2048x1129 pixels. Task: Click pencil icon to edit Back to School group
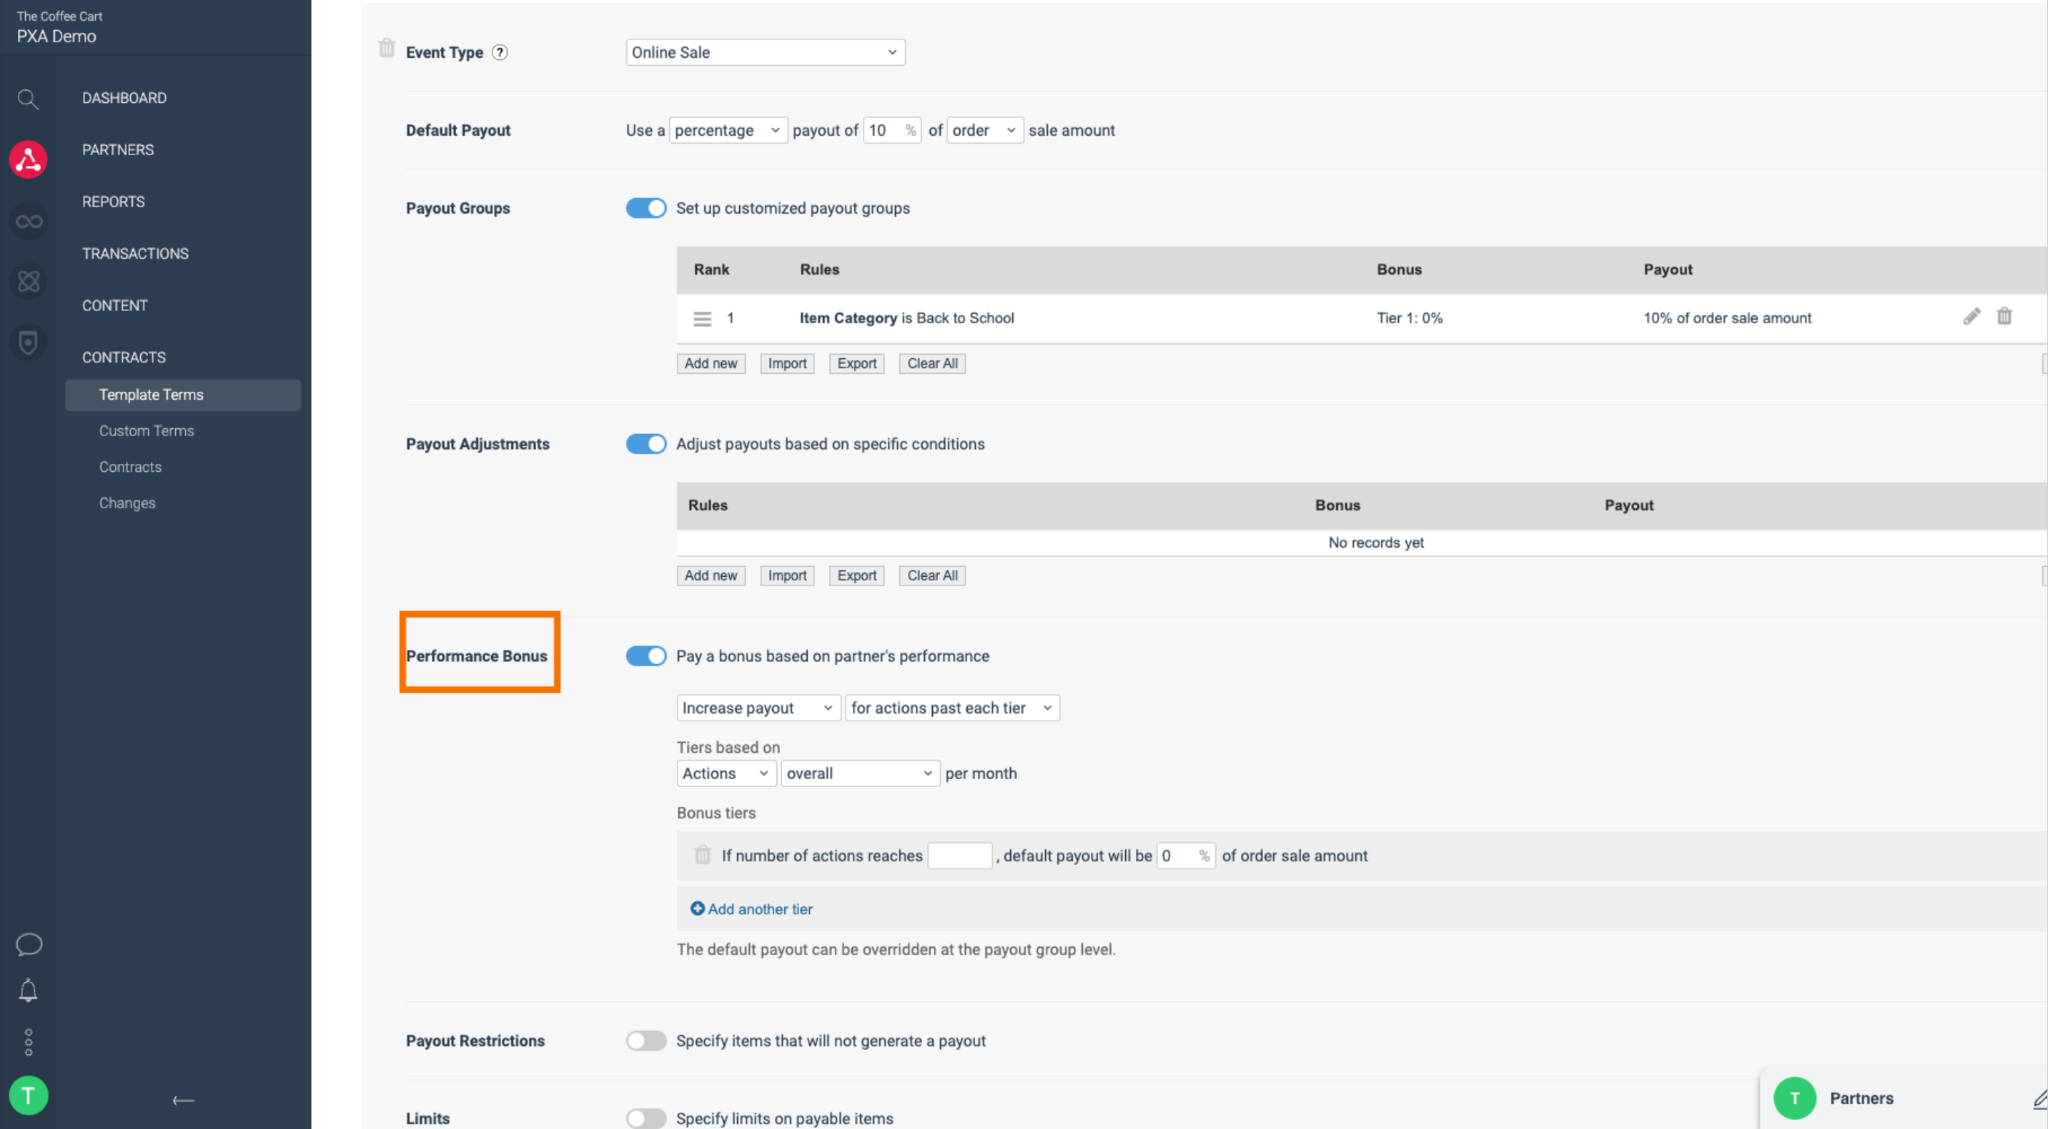[1971, 317]
